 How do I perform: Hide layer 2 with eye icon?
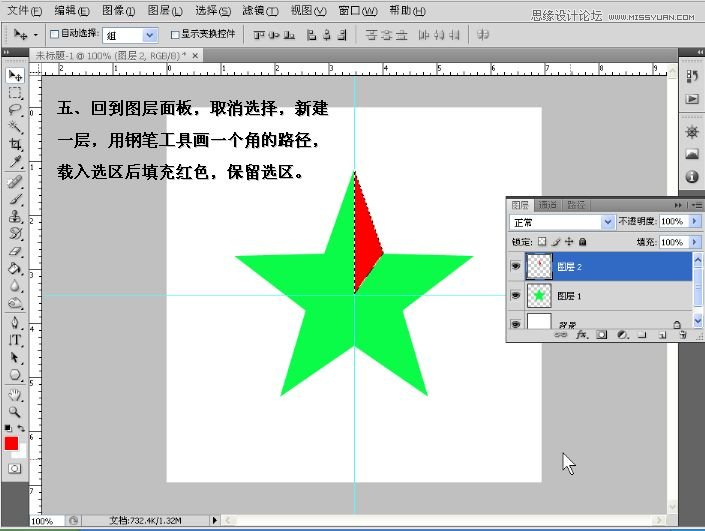pos(516,266)
